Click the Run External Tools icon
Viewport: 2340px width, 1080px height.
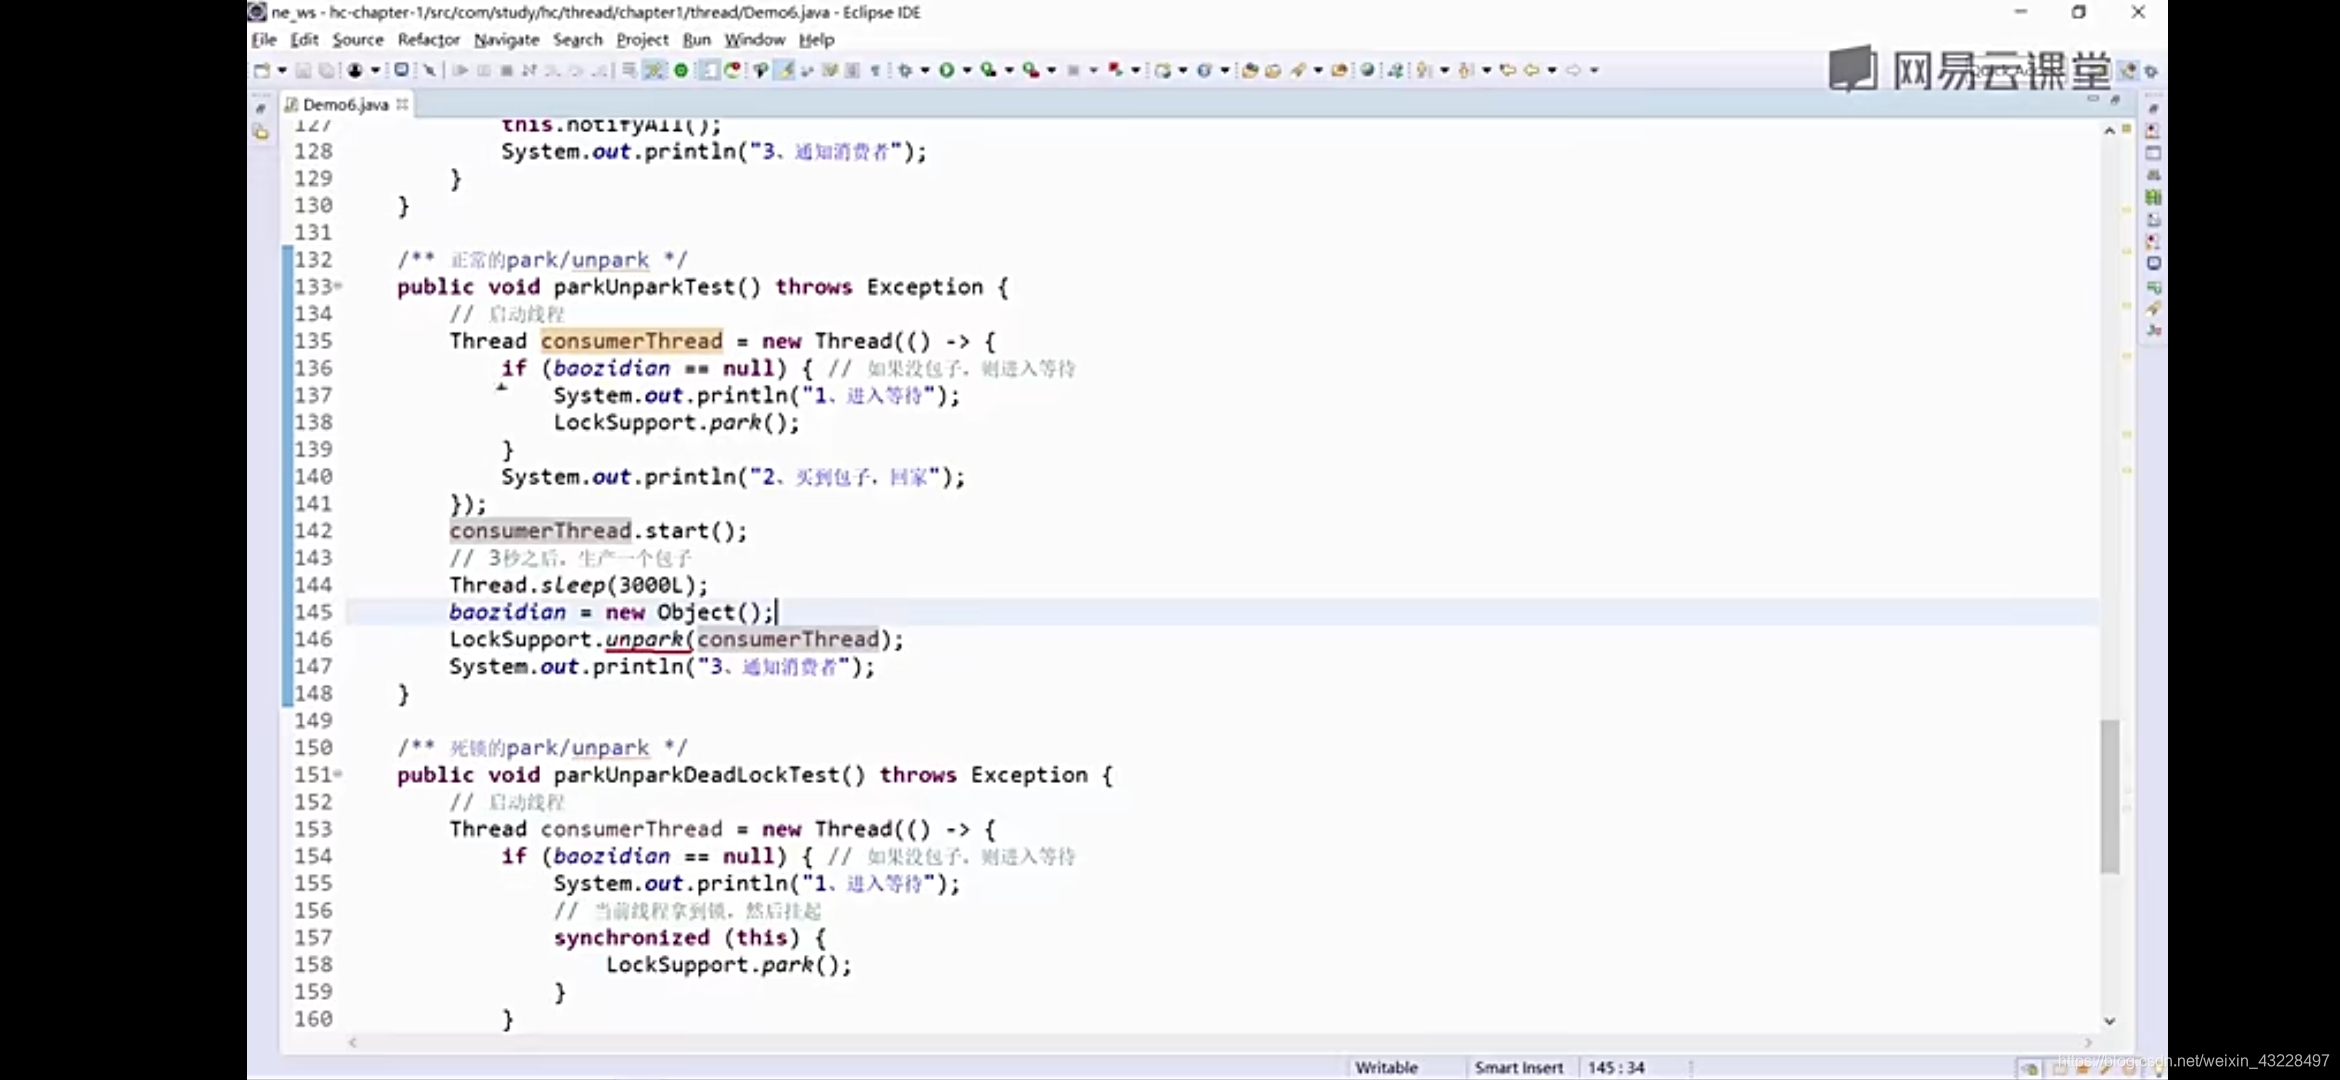[1030, 70]
